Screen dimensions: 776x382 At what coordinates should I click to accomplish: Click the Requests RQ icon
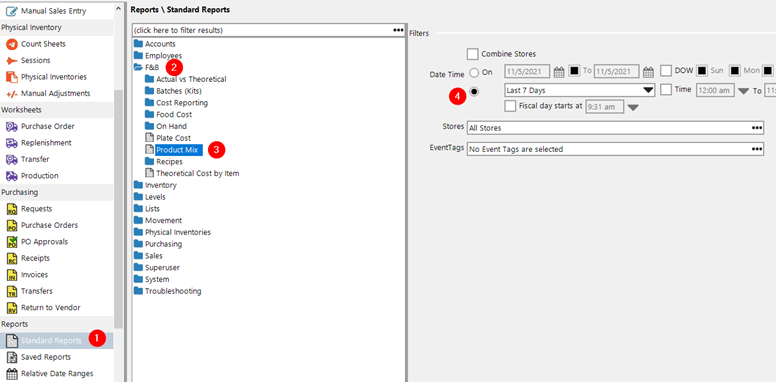[12, 209]
